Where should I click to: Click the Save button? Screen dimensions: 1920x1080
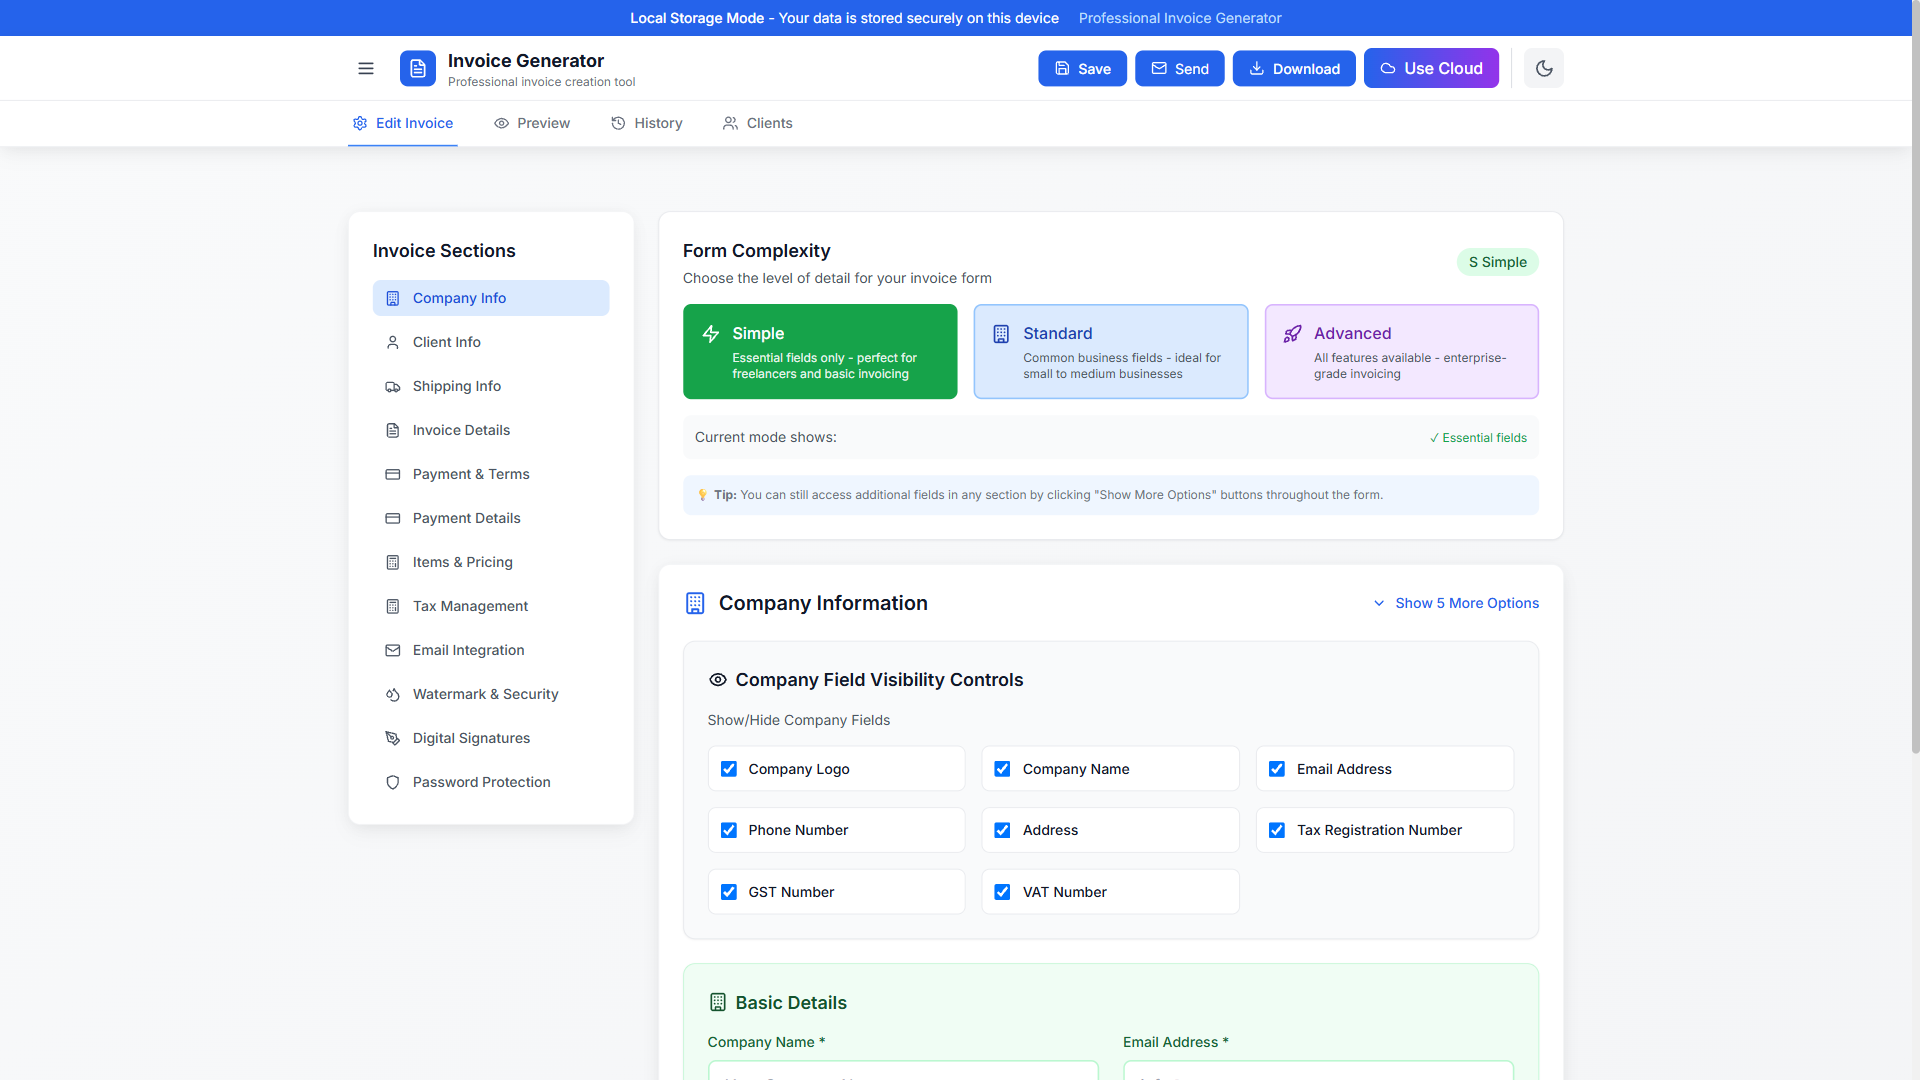[1082, 68]
